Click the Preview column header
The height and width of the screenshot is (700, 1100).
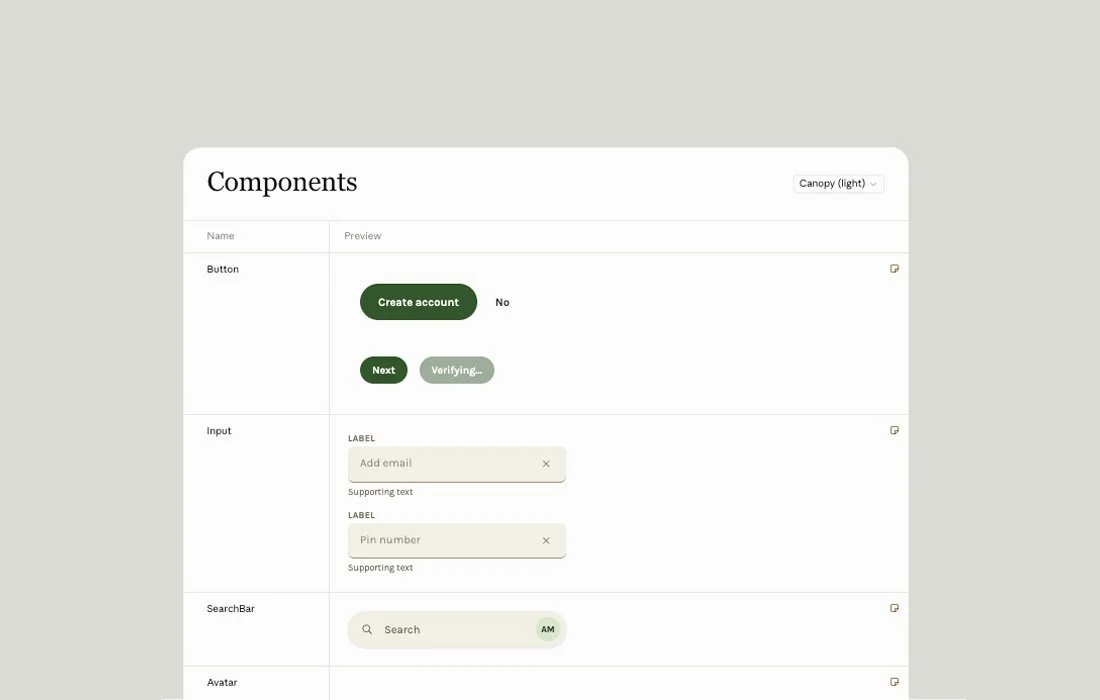pos(363,236)
